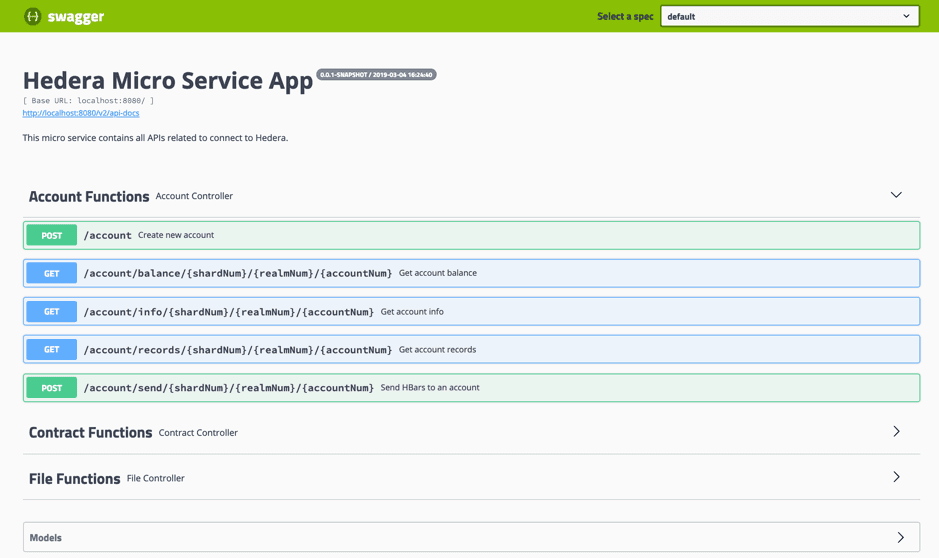
Task: Click 'Get account info' description
Action: pyautogui.click(x=412, y=311)
